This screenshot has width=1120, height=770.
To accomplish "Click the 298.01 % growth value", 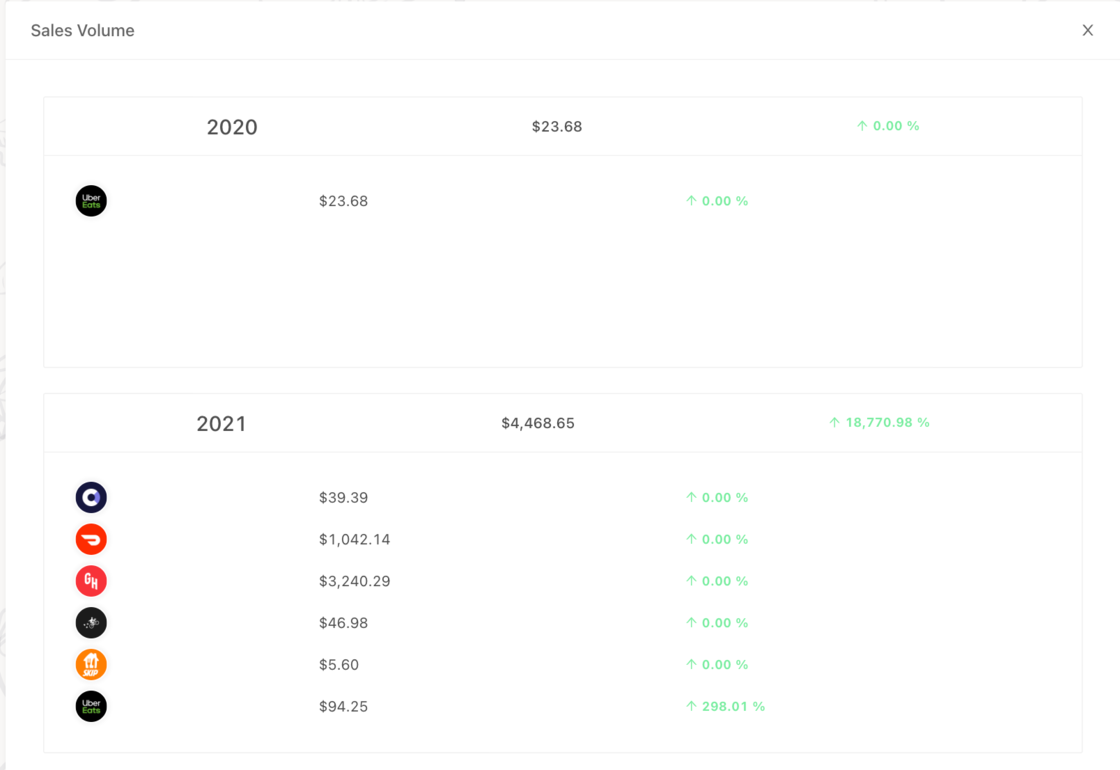I will click(725, 707).
